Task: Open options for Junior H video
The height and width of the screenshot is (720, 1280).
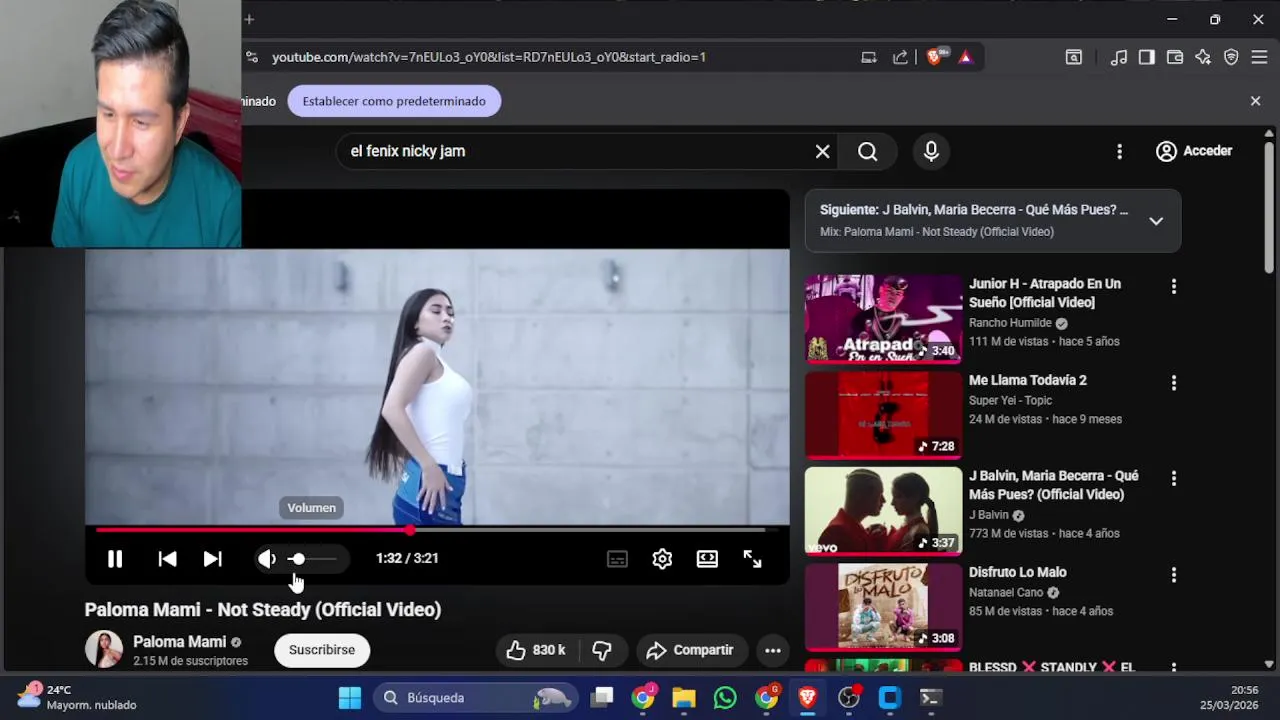Action: point(1173,286)
